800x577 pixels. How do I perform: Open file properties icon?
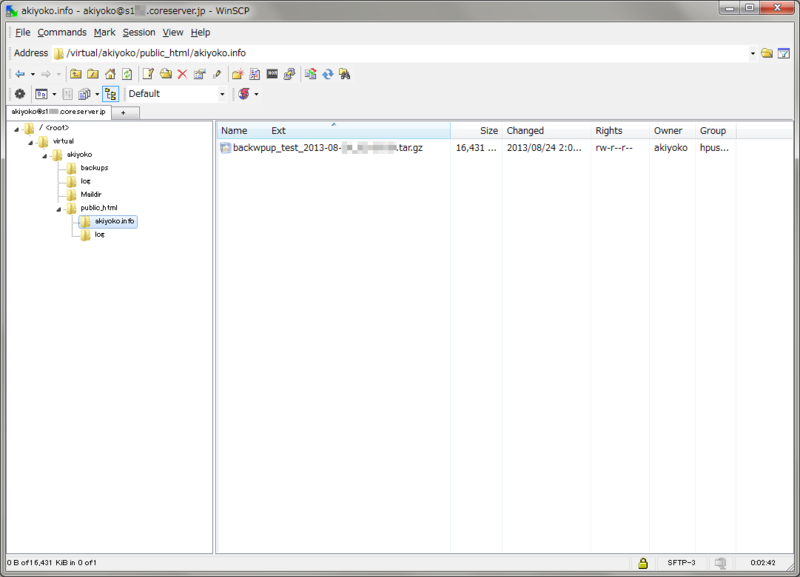coord(199,74)
